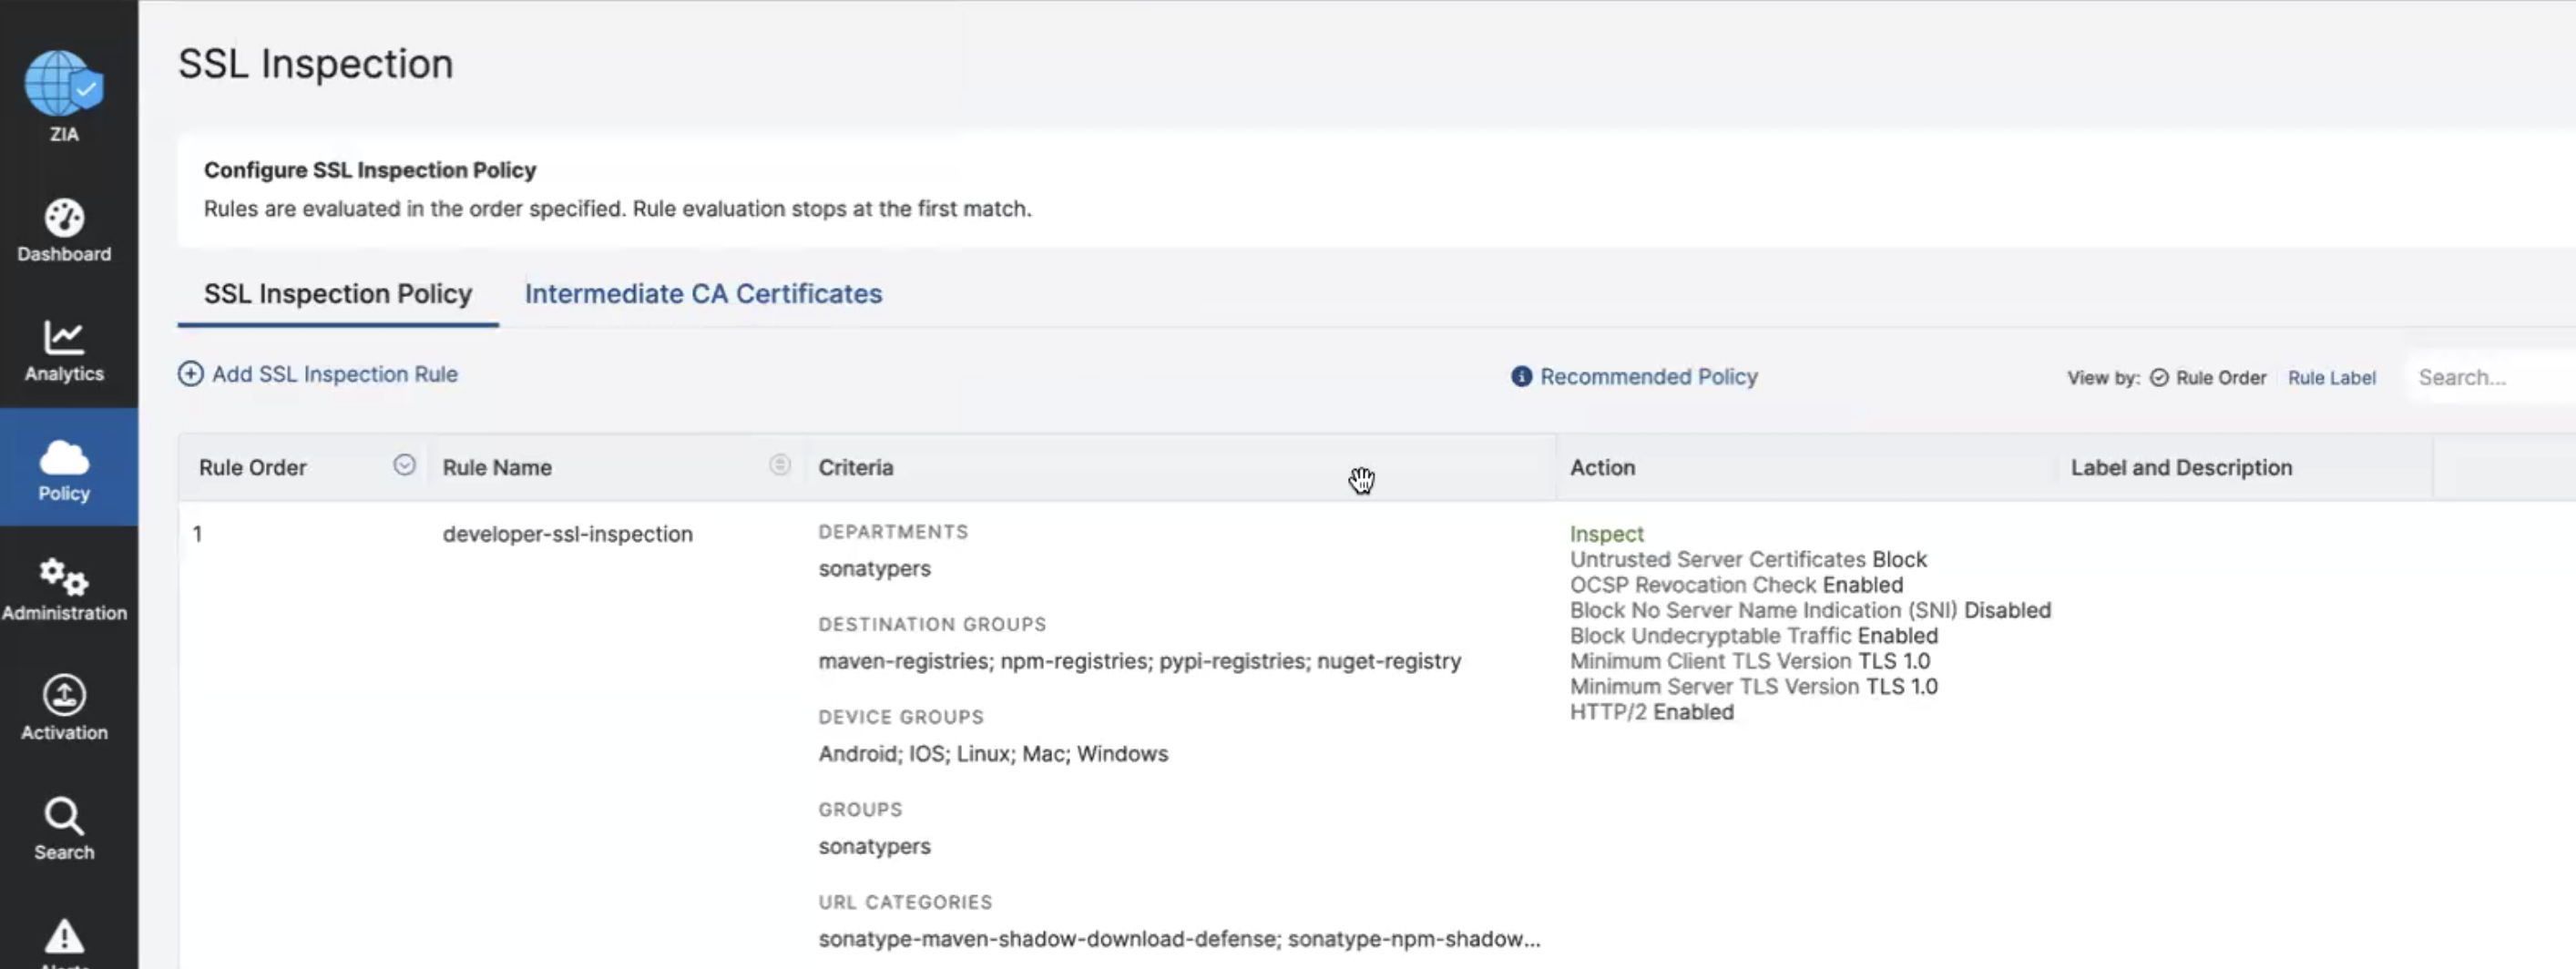Click HTTP/2 Enabled line
Viewport: 2576px width, 969px height.
1651,712
